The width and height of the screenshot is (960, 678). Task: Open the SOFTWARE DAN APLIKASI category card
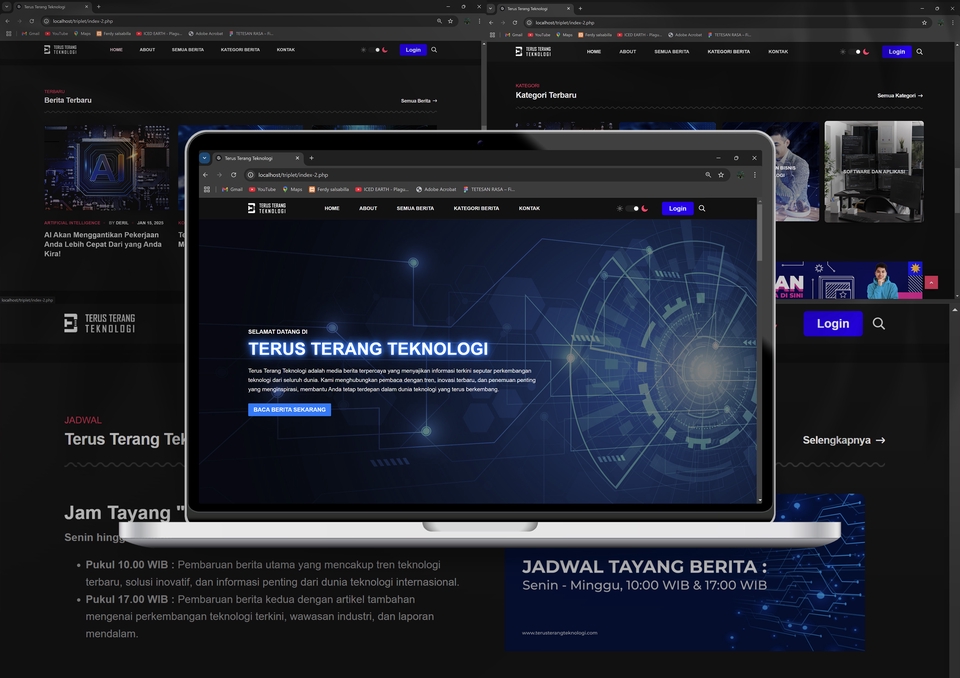pos(874,171)
